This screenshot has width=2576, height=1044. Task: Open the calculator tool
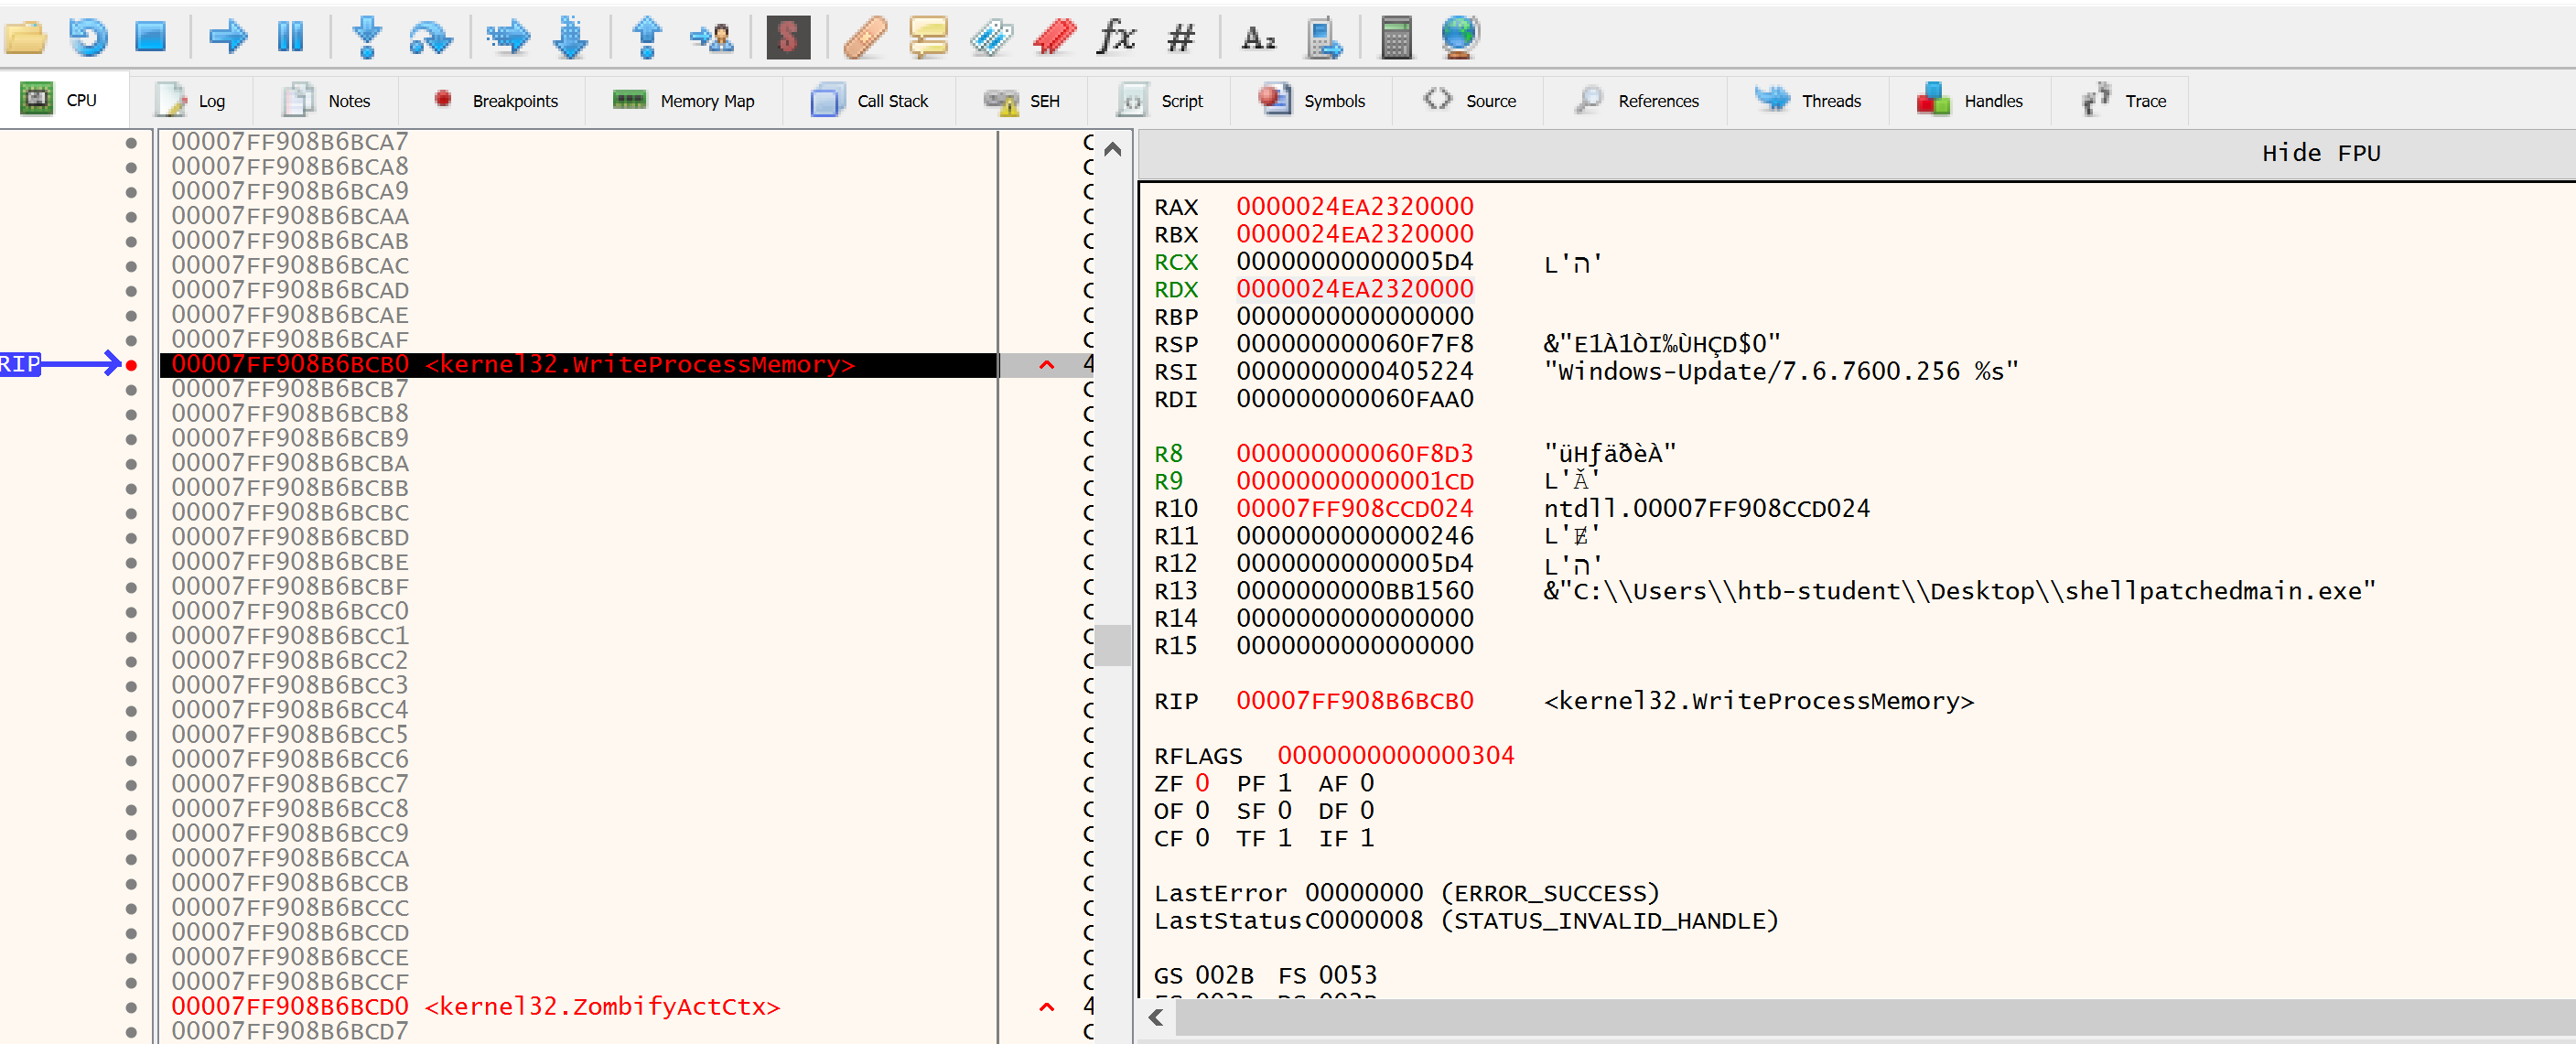1396,38
